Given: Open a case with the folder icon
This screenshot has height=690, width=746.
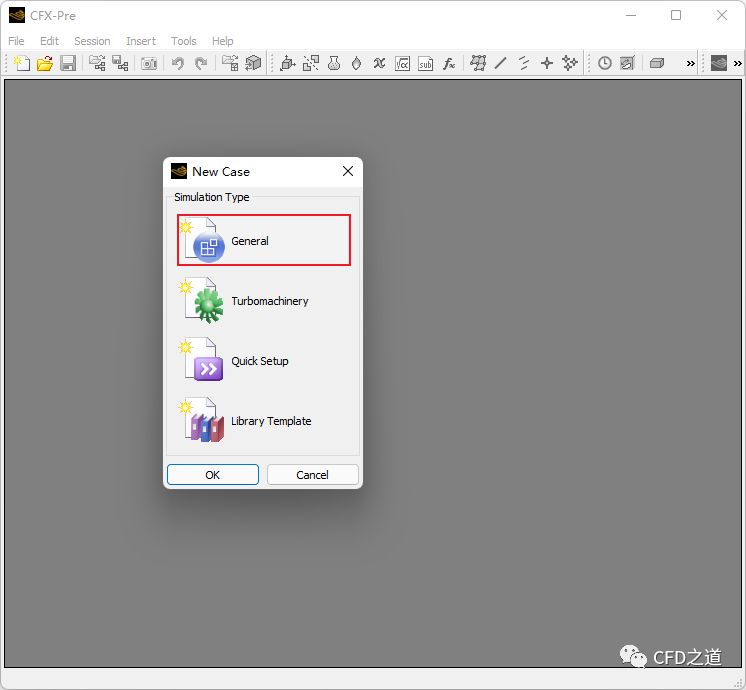Looking at the screenshot, I should 45,63.
